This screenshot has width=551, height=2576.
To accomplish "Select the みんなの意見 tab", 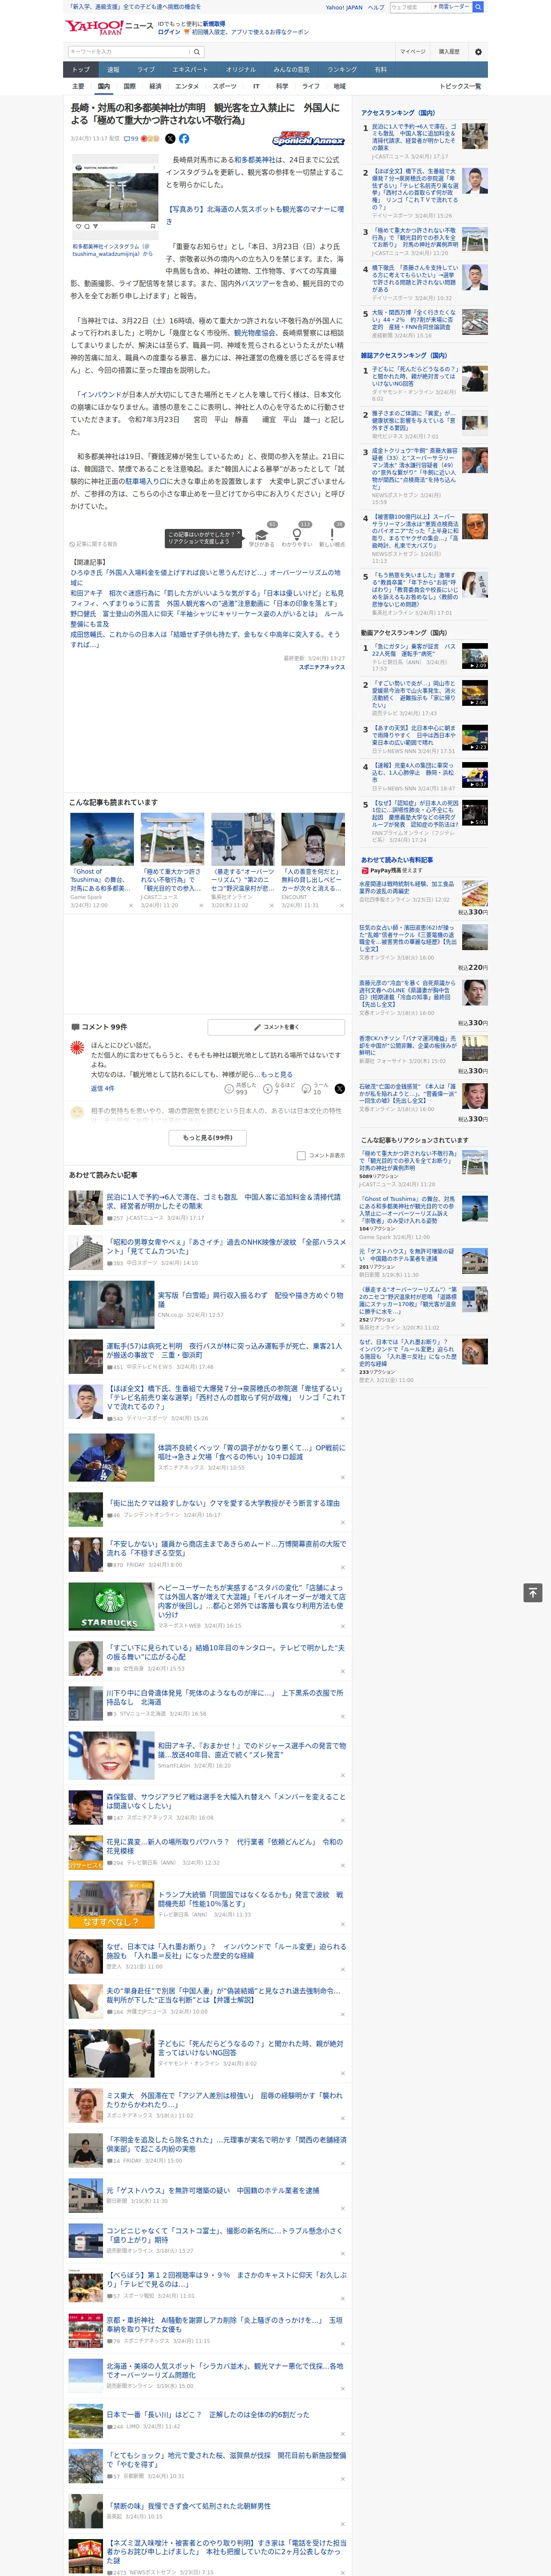I will pos(291,70).
